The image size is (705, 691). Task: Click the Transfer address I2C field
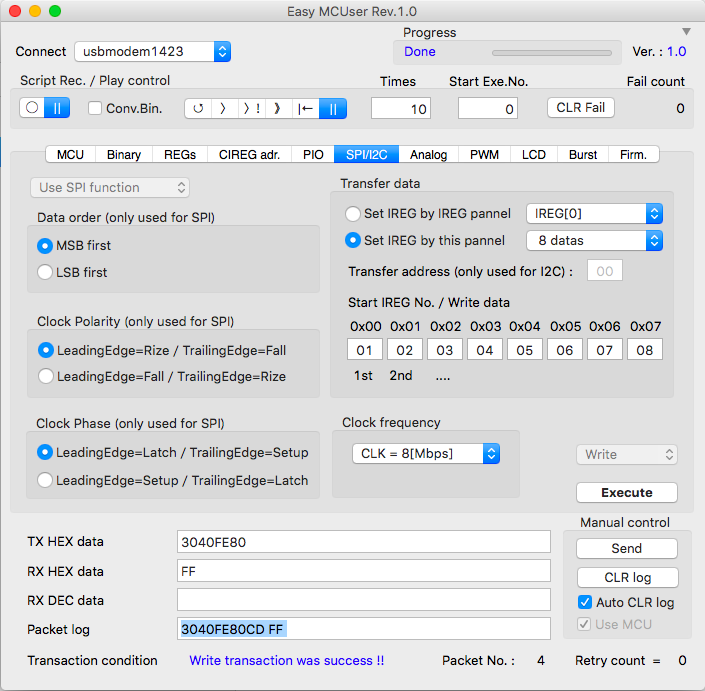(x=605, y=271)
